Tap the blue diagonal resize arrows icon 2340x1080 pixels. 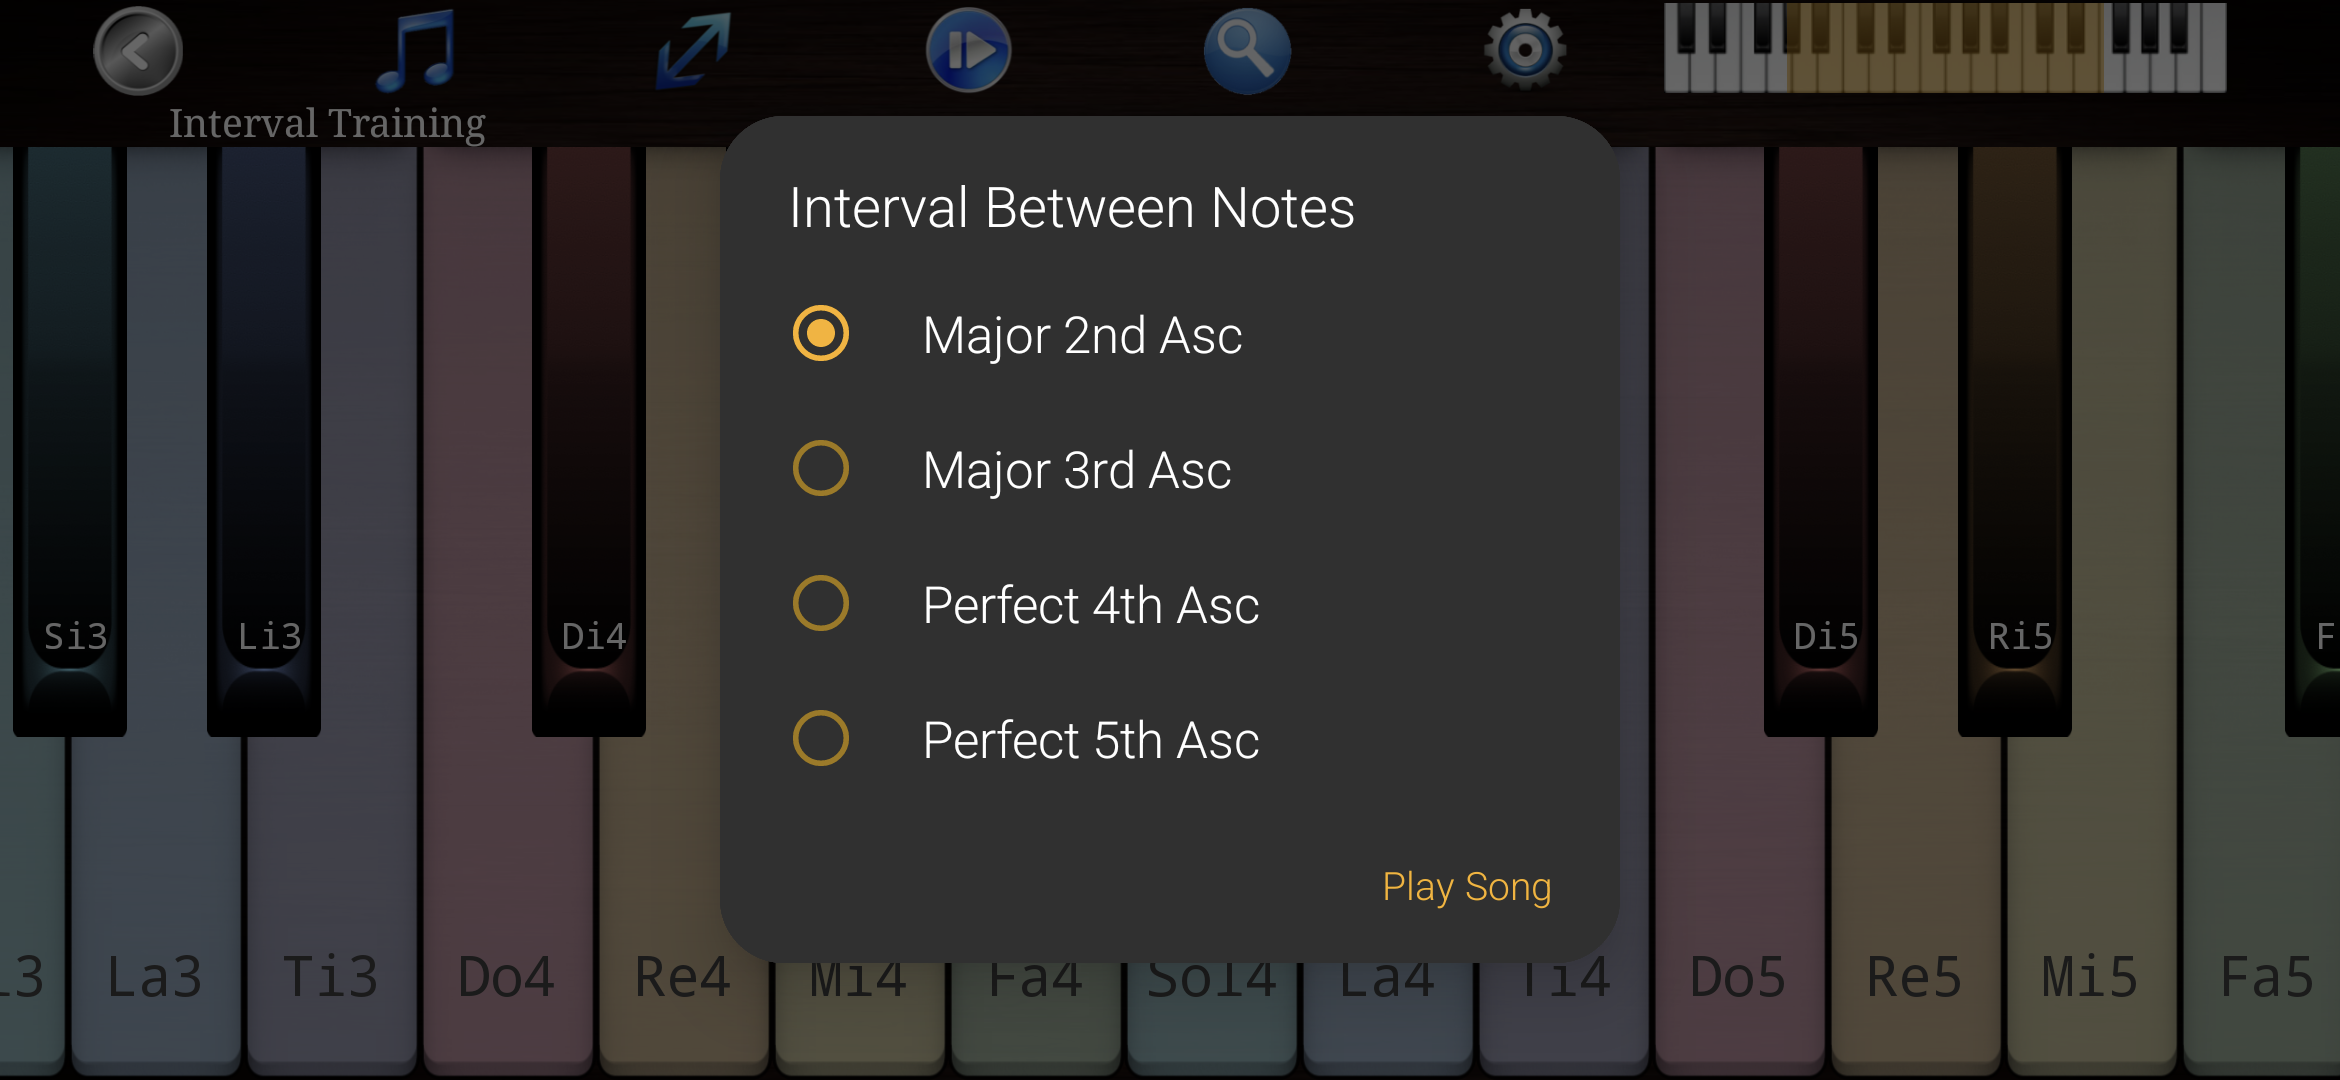(694, 50)
